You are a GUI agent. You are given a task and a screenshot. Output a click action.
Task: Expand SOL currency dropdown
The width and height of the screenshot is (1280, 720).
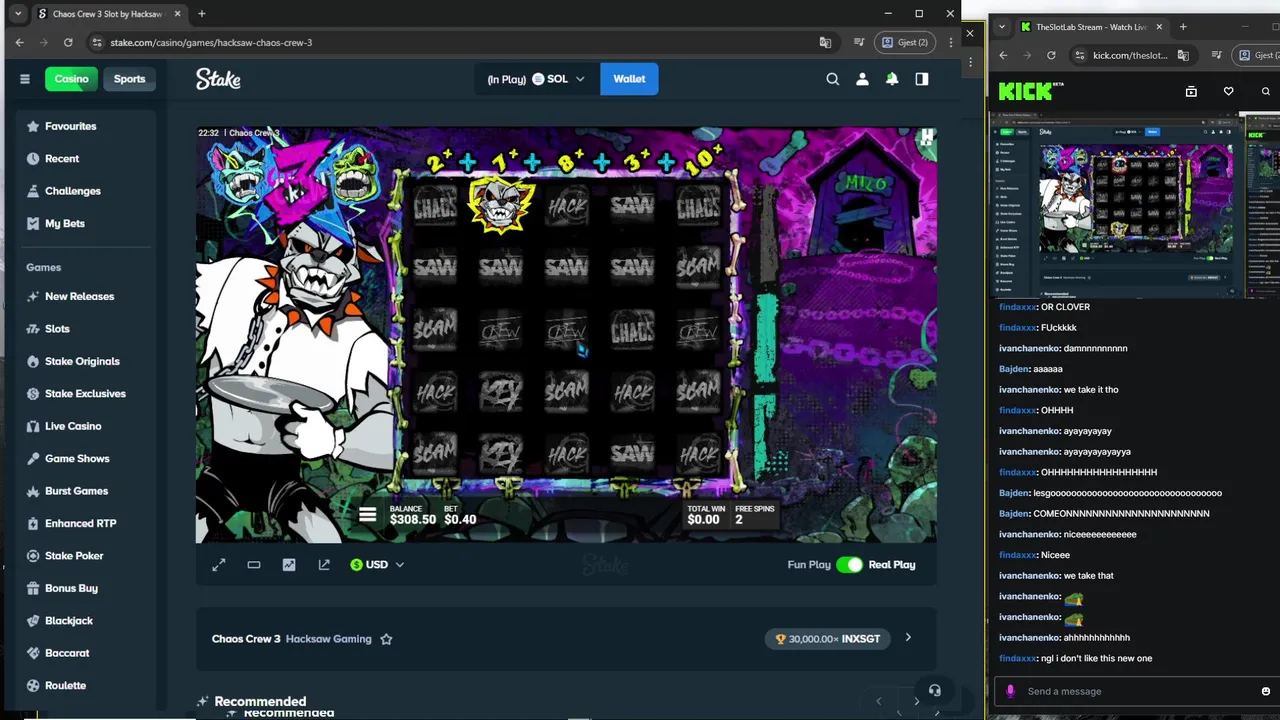580,79
